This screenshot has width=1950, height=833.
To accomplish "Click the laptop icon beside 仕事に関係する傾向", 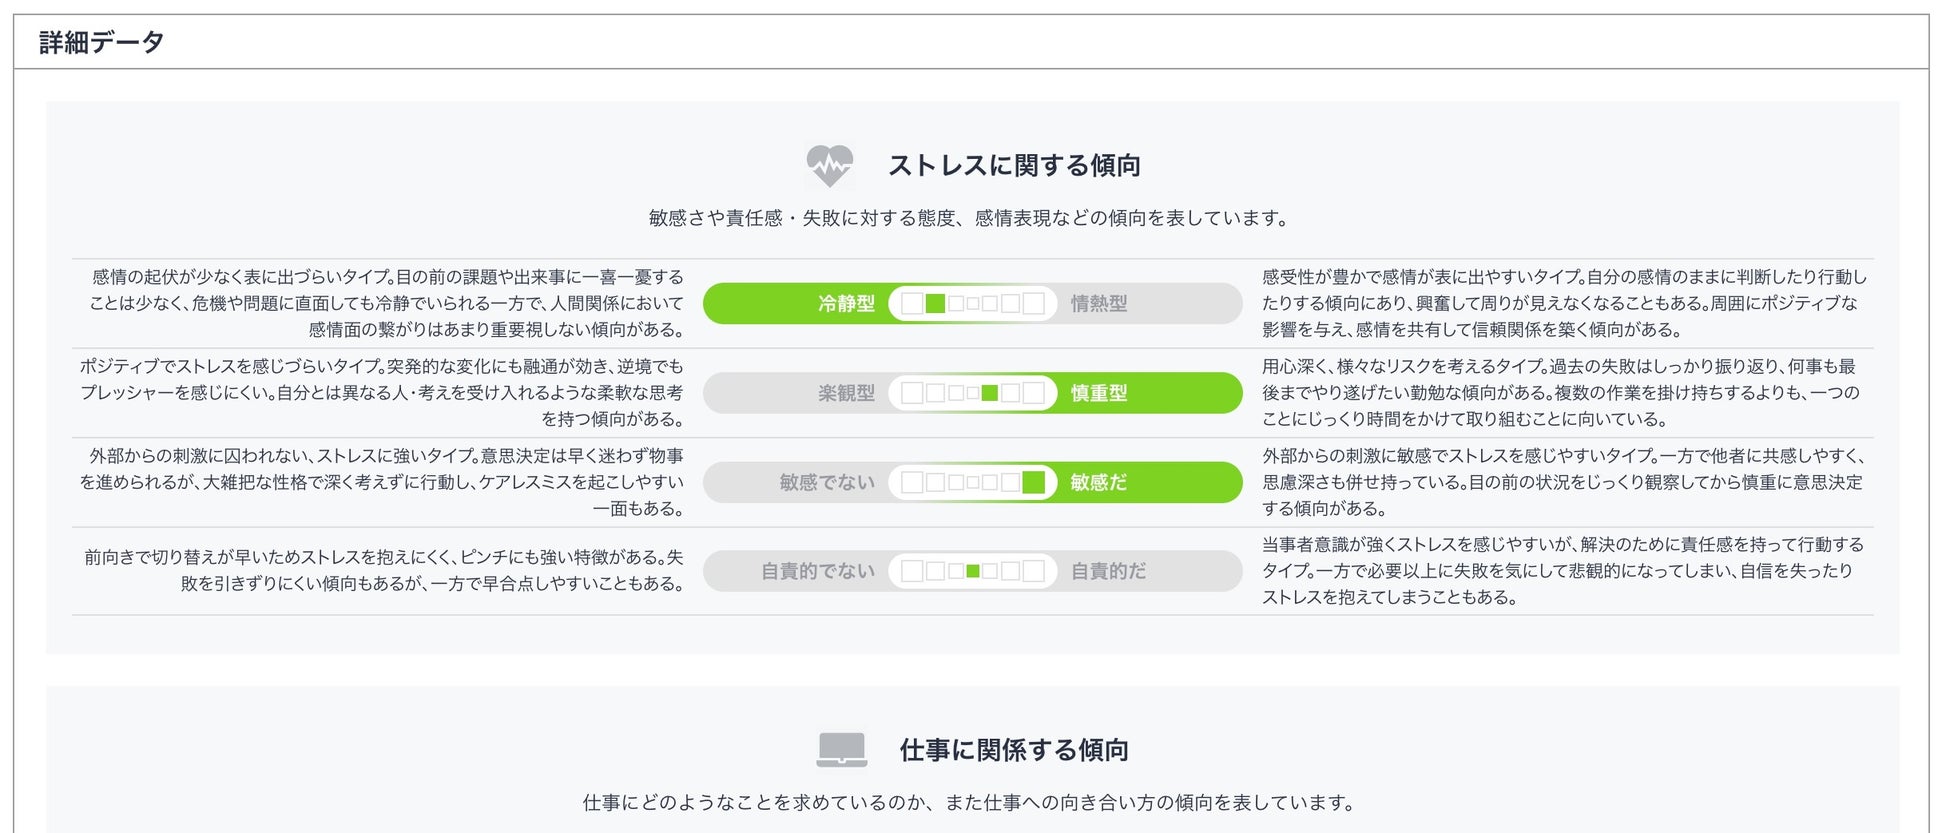I will point(841,750).
